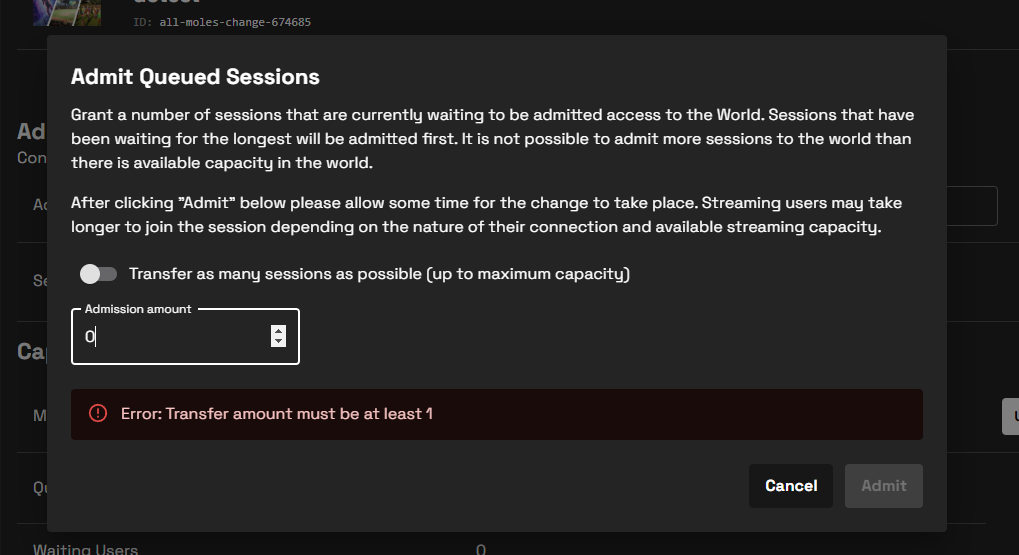Click the 'Waiting Users' row label

[85, 549]
